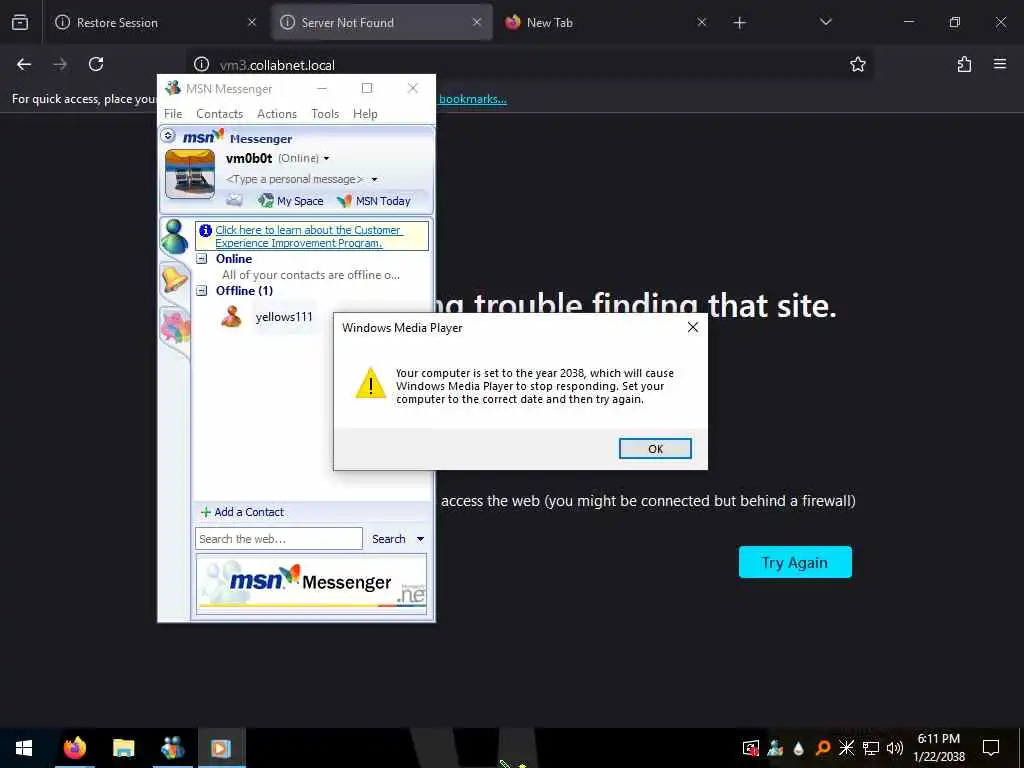Bookmark this page with the star icon
1024x768 pixels.
857,64
